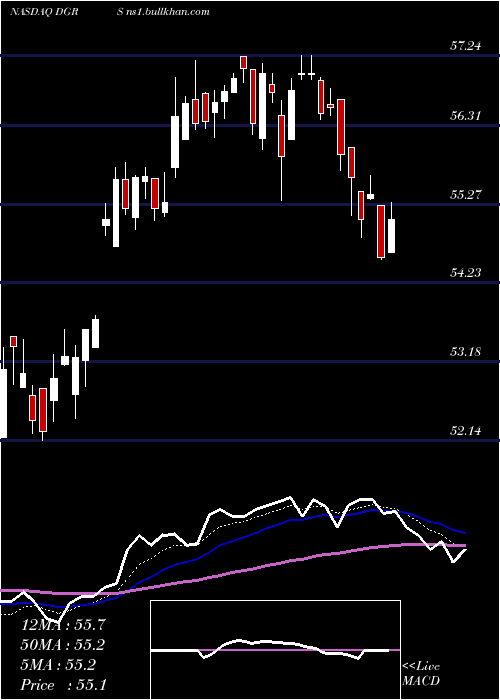Click the 52.14 price level label
The width and height of the screenshot is (500, 700).
coord(466,431)
